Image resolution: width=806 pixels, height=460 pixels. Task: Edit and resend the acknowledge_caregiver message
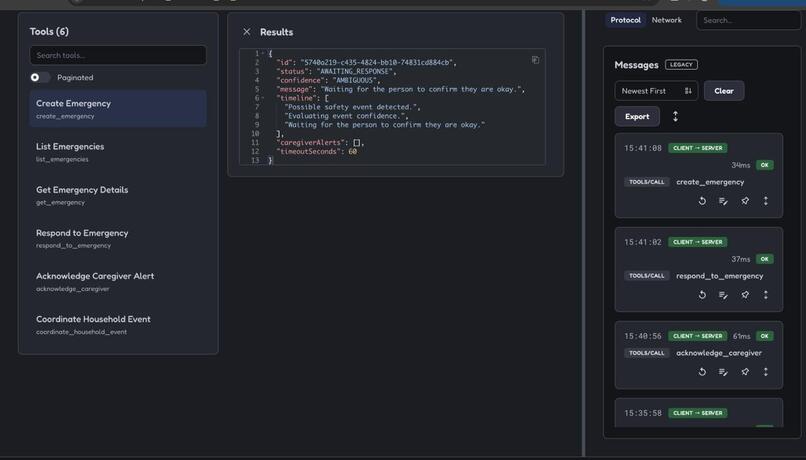tap(723, 372)
